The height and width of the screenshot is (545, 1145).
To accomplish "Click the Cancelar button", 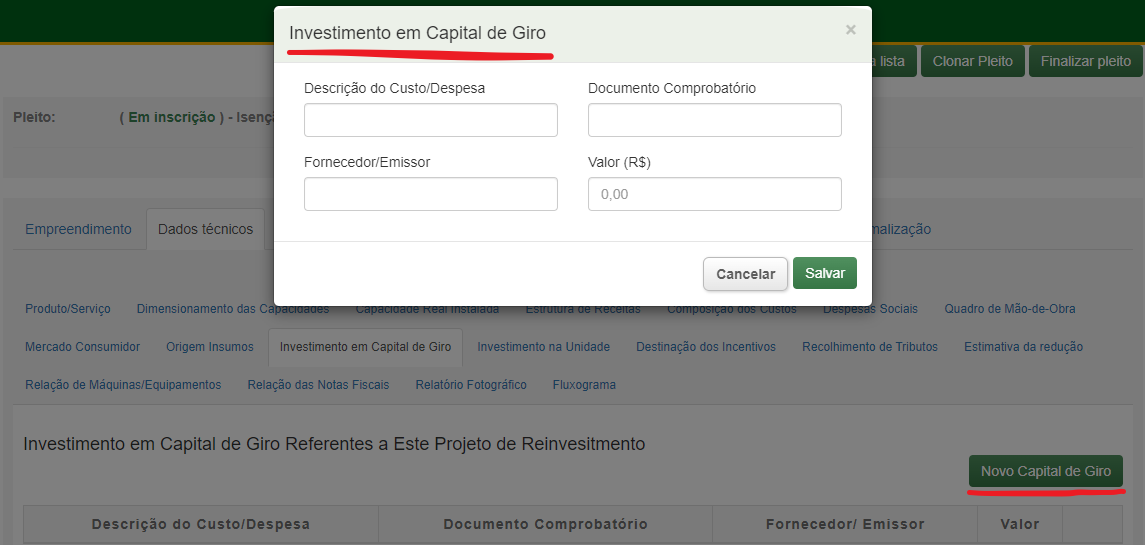I will coord(746,274).
